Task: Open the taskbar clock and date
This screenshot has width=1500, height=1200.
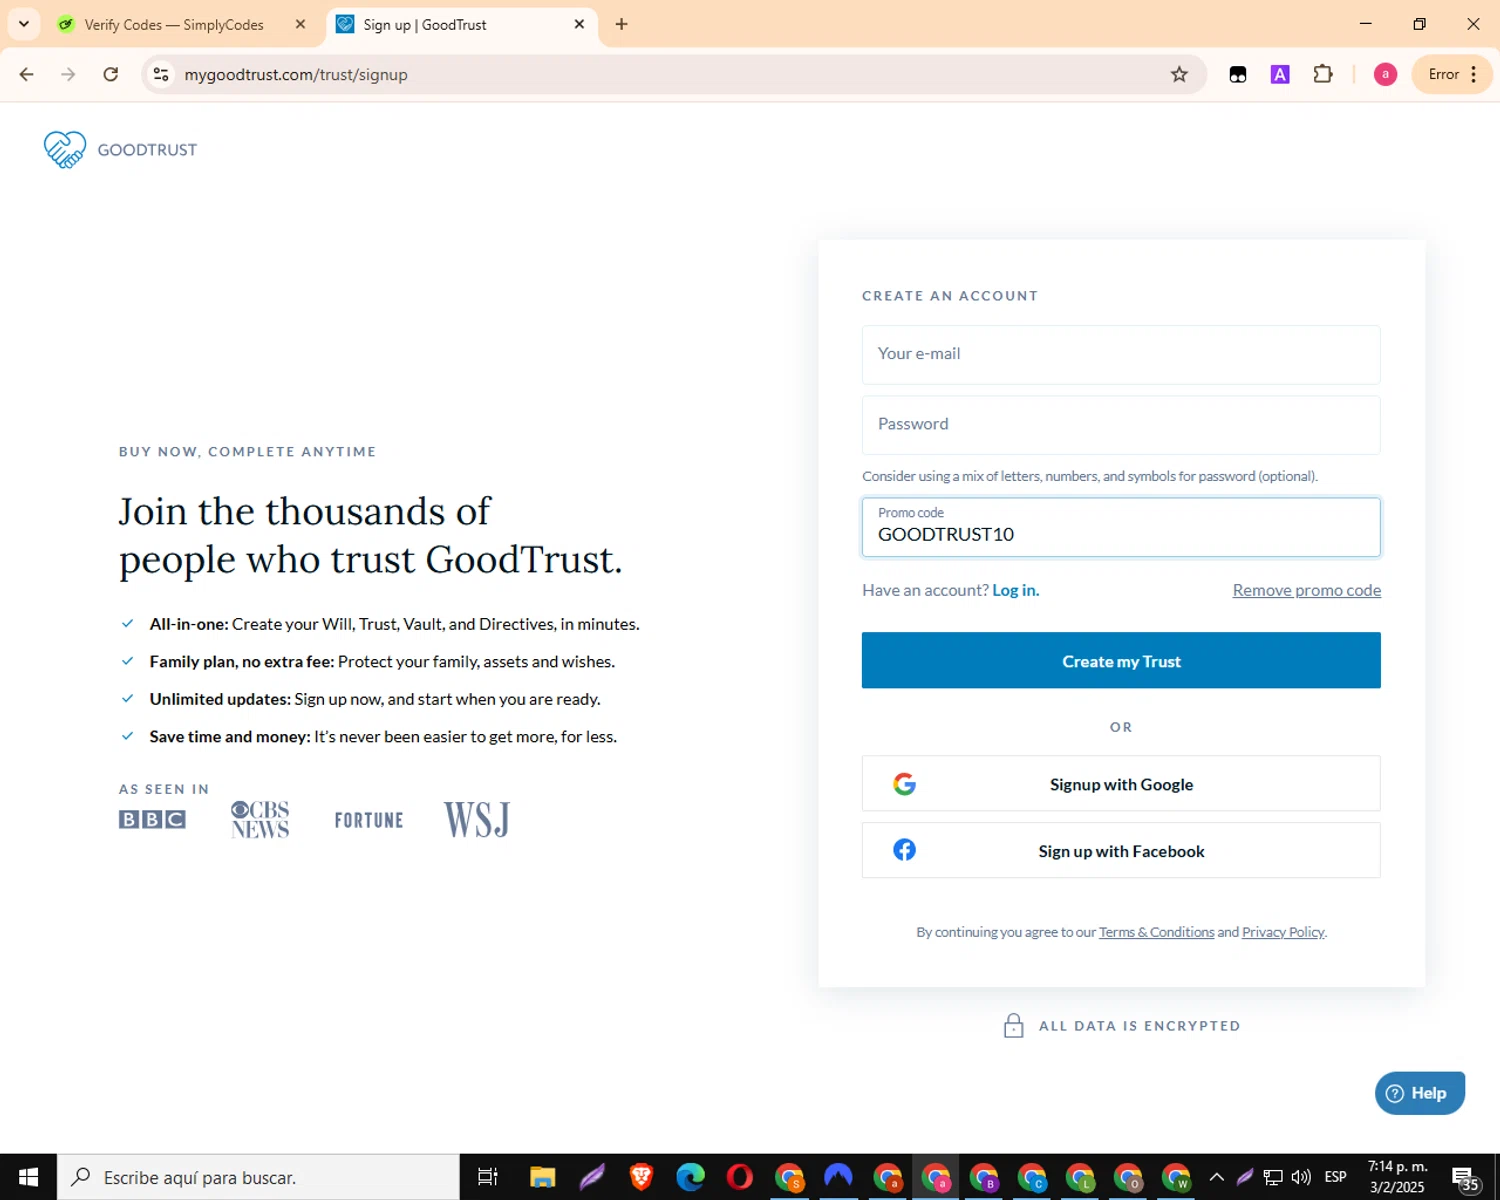Action: tap(1397, 1177)
